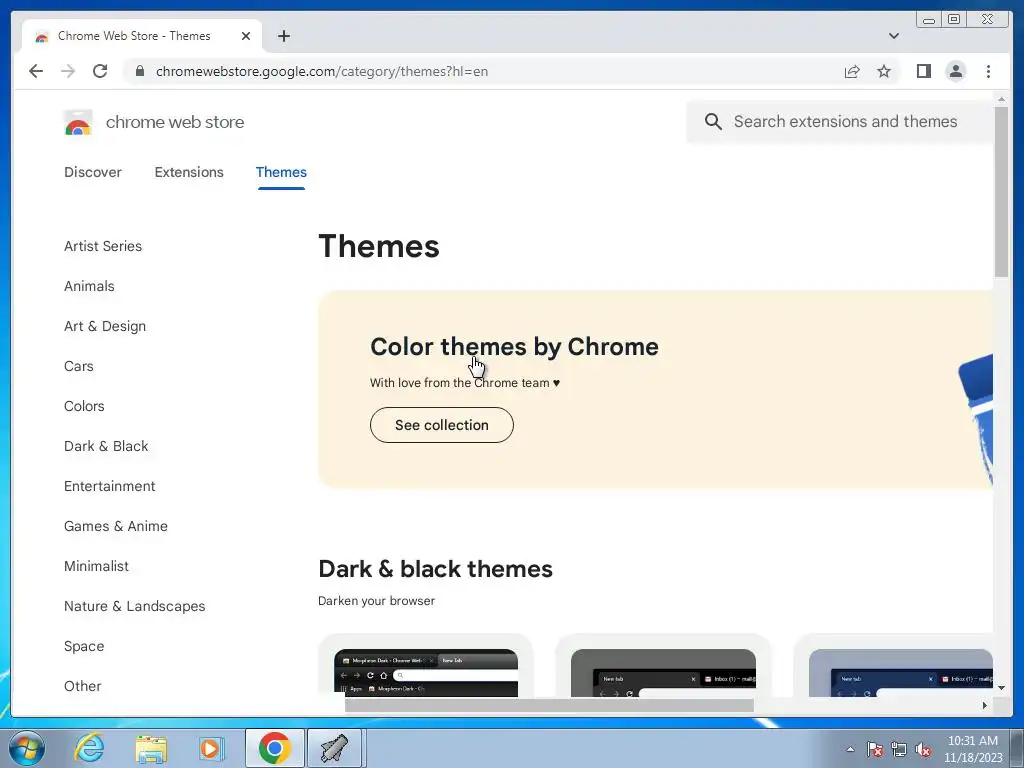Open the Games & Anime category
This screenshot has width=1024, height=768.
116,526
